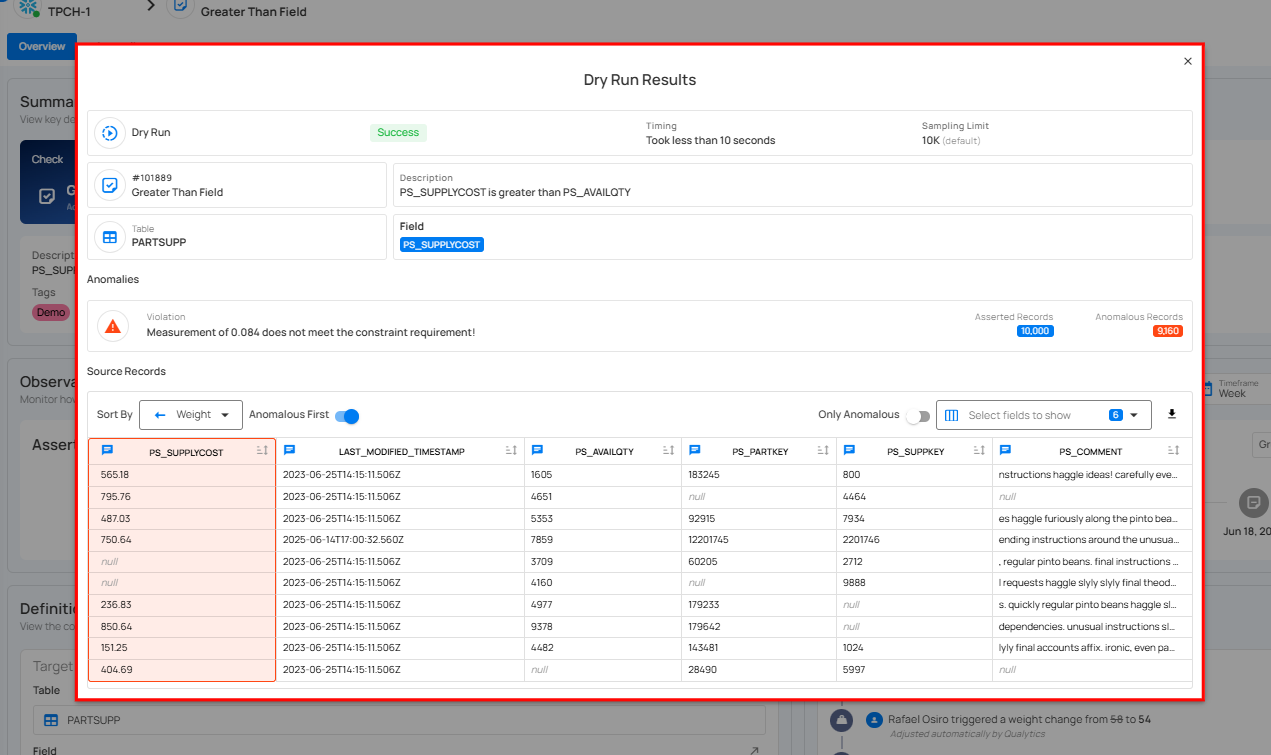Enable the Only Anomalous switch
The image size is (1271, 755).
(x=917, y=415)
